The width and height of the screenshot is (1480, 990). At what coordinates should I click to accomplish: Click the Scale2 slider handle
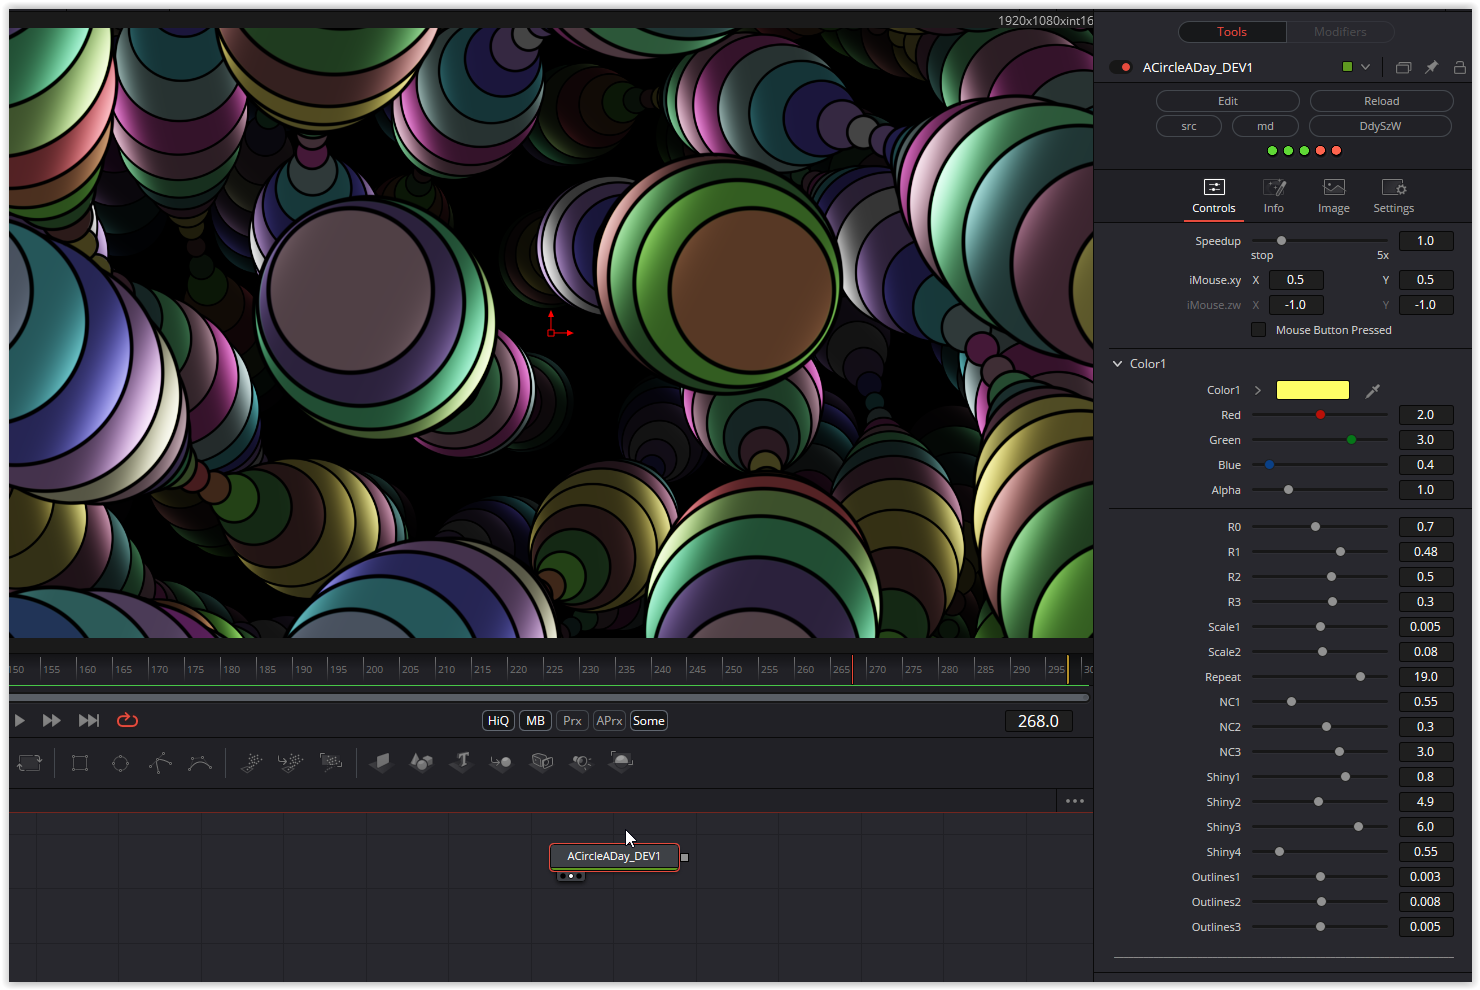coord(1322,652)
